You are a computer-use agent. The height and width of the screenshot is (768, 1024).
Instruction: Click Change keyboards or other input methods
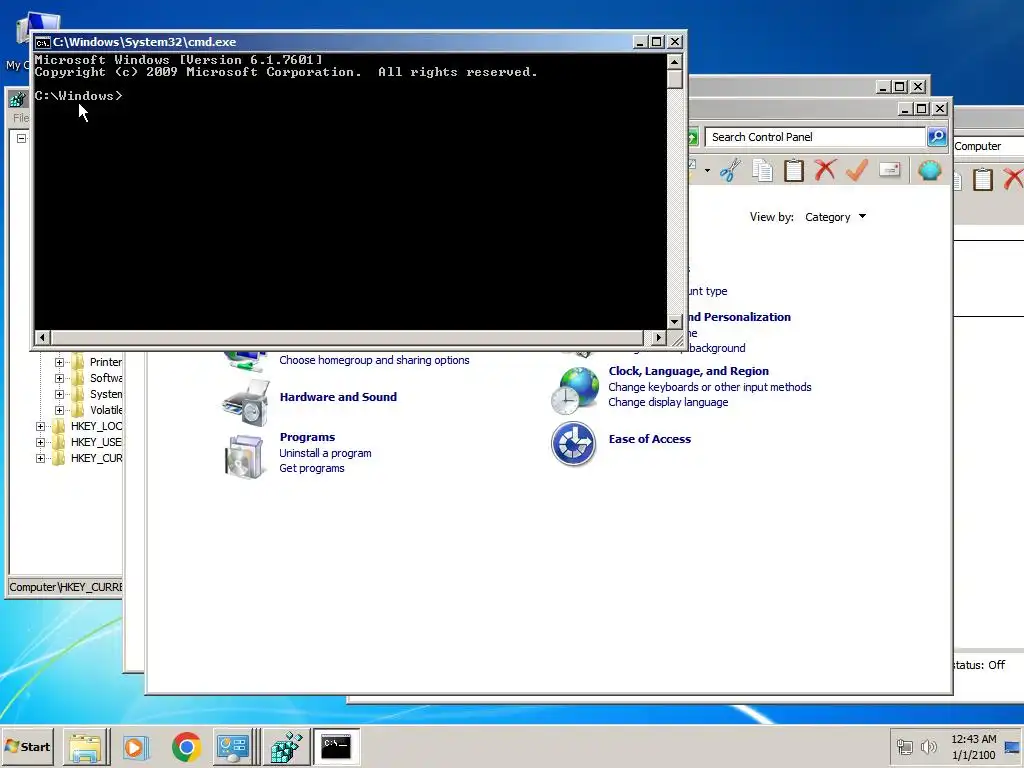[710, 387]
